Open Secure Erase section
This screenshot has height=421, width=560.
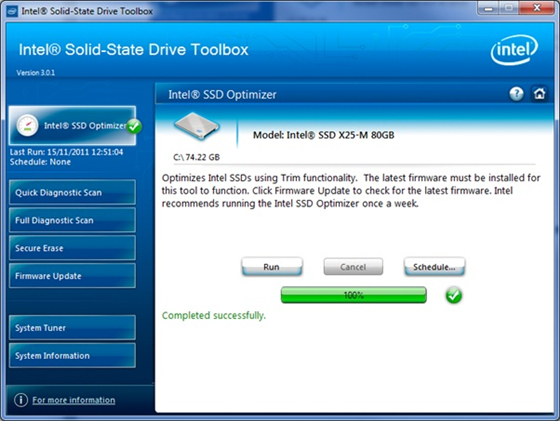72,248
